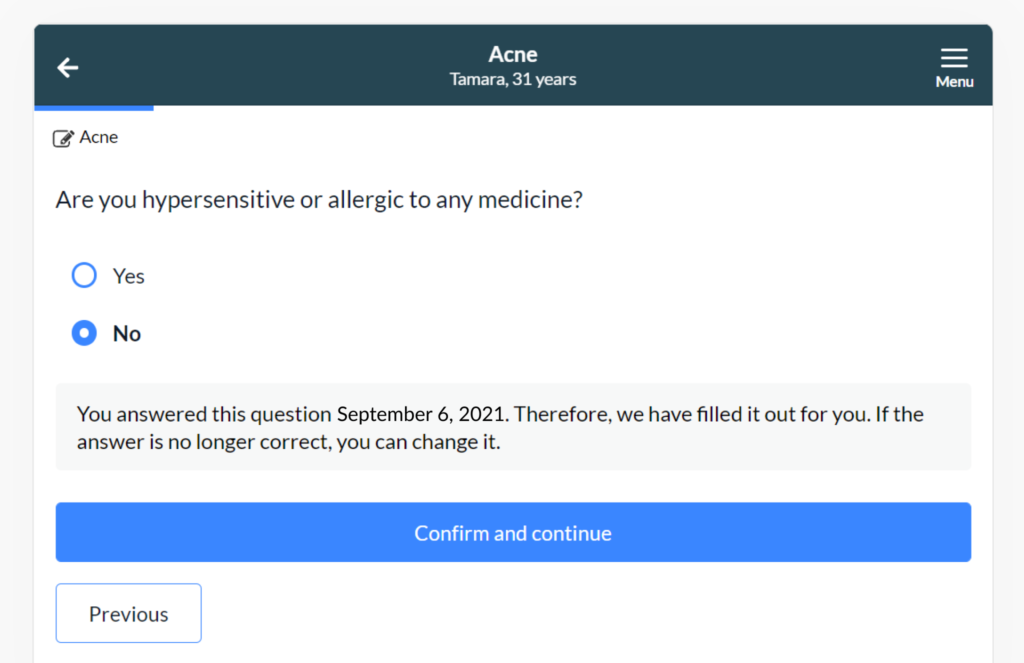Image resolution: width=1024 pixels, height=663 pixels.
Task: Click the Yes option label
Action: (129, 276)
